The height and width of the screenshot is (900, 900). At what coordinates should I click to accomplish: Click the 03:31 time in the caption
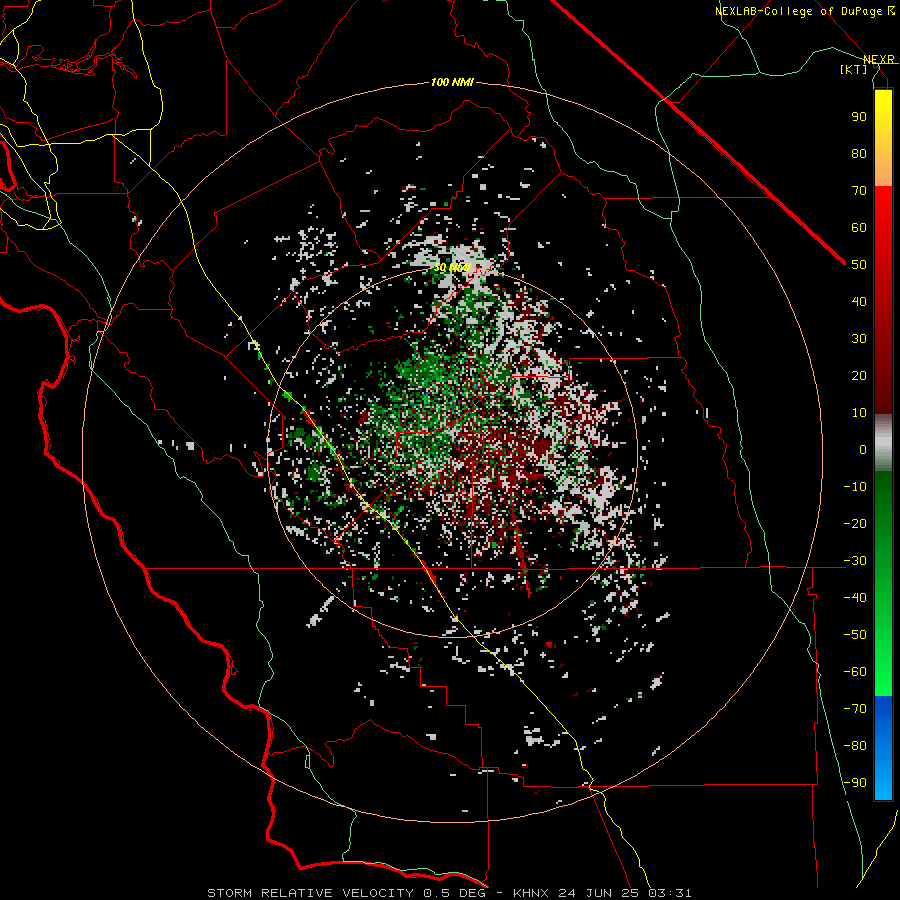pos(670,893)
